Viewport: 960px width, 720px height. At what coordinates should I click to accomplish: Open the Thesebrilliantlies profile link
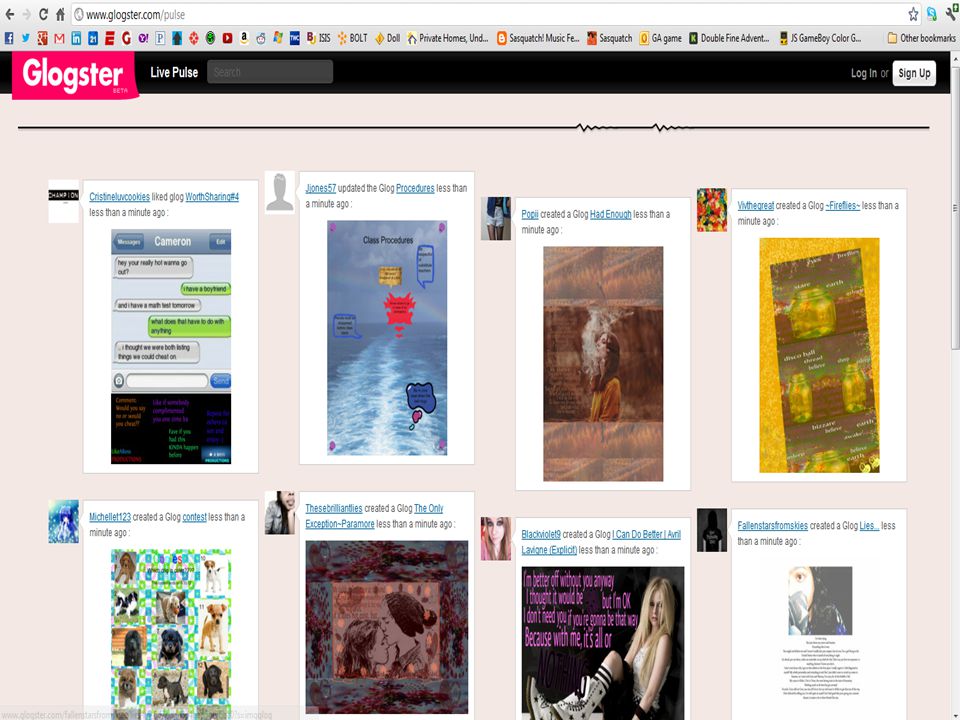[x=334, y=508]
